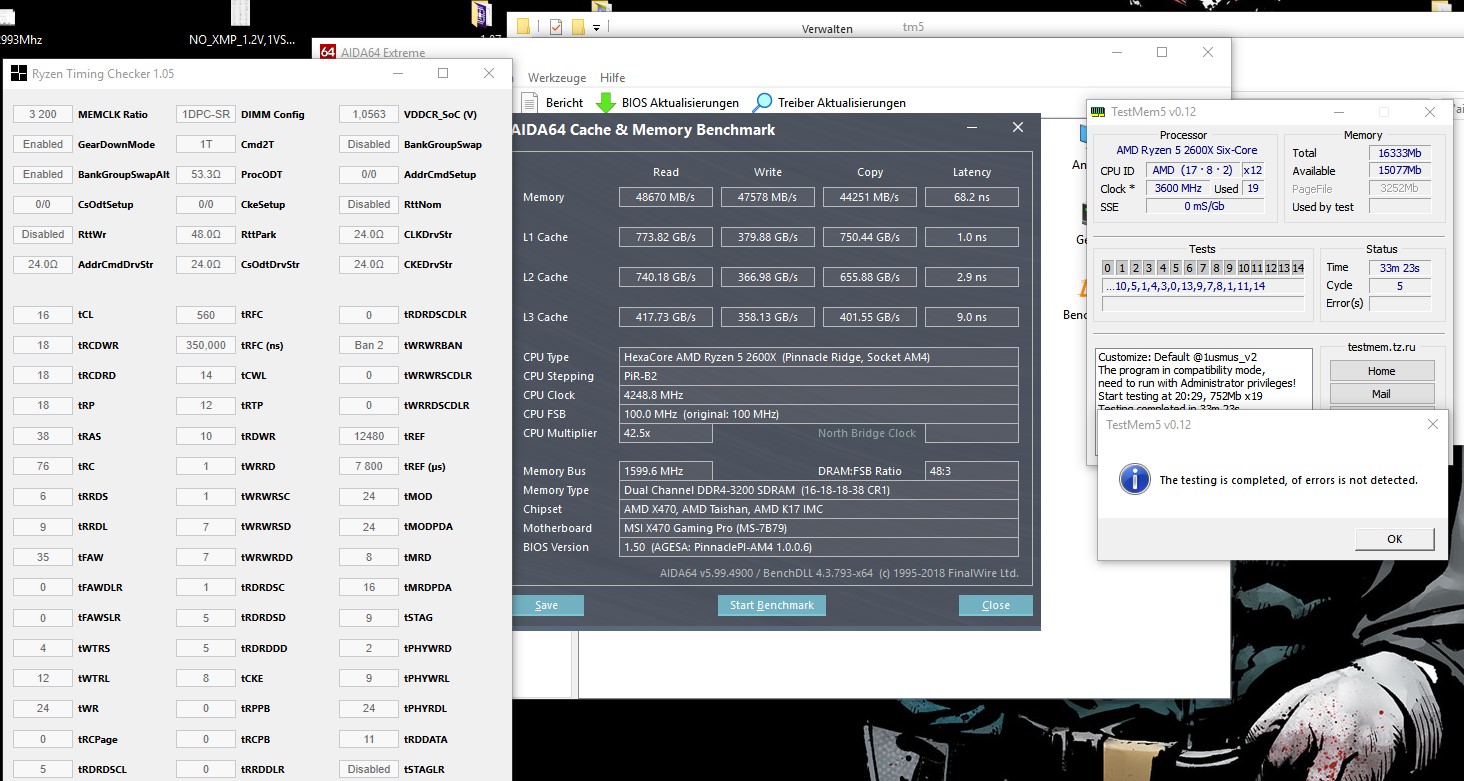Click the Mail button in TestMem5

1381,394
